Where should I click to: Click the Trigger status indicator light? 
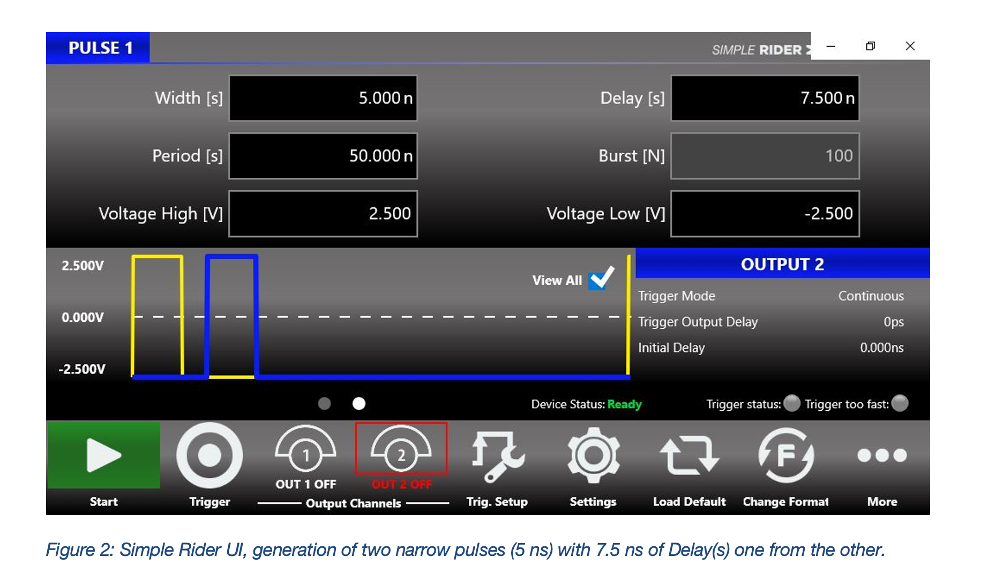(x=792, y=403)
